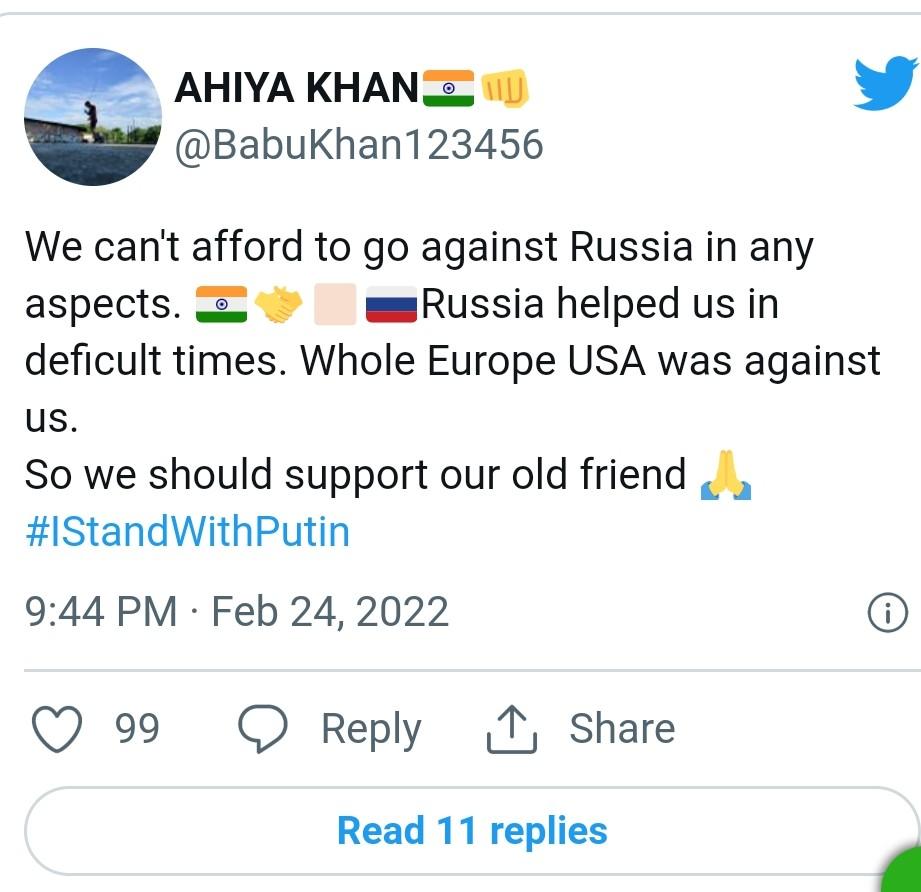Click the 9:44 PM Feb 24, 2022 timestamp
Screen dimensions: 921x892
pos(237,611)
